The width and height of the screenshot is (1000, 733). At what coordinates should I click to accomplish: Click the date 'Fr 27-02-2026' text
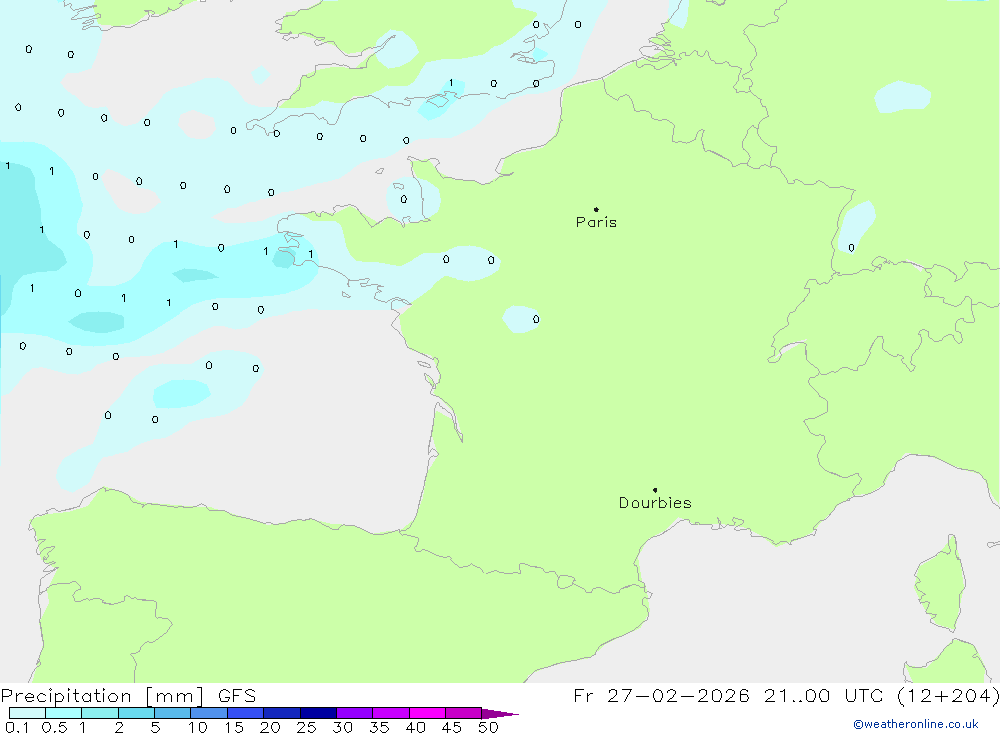[661, 695]
